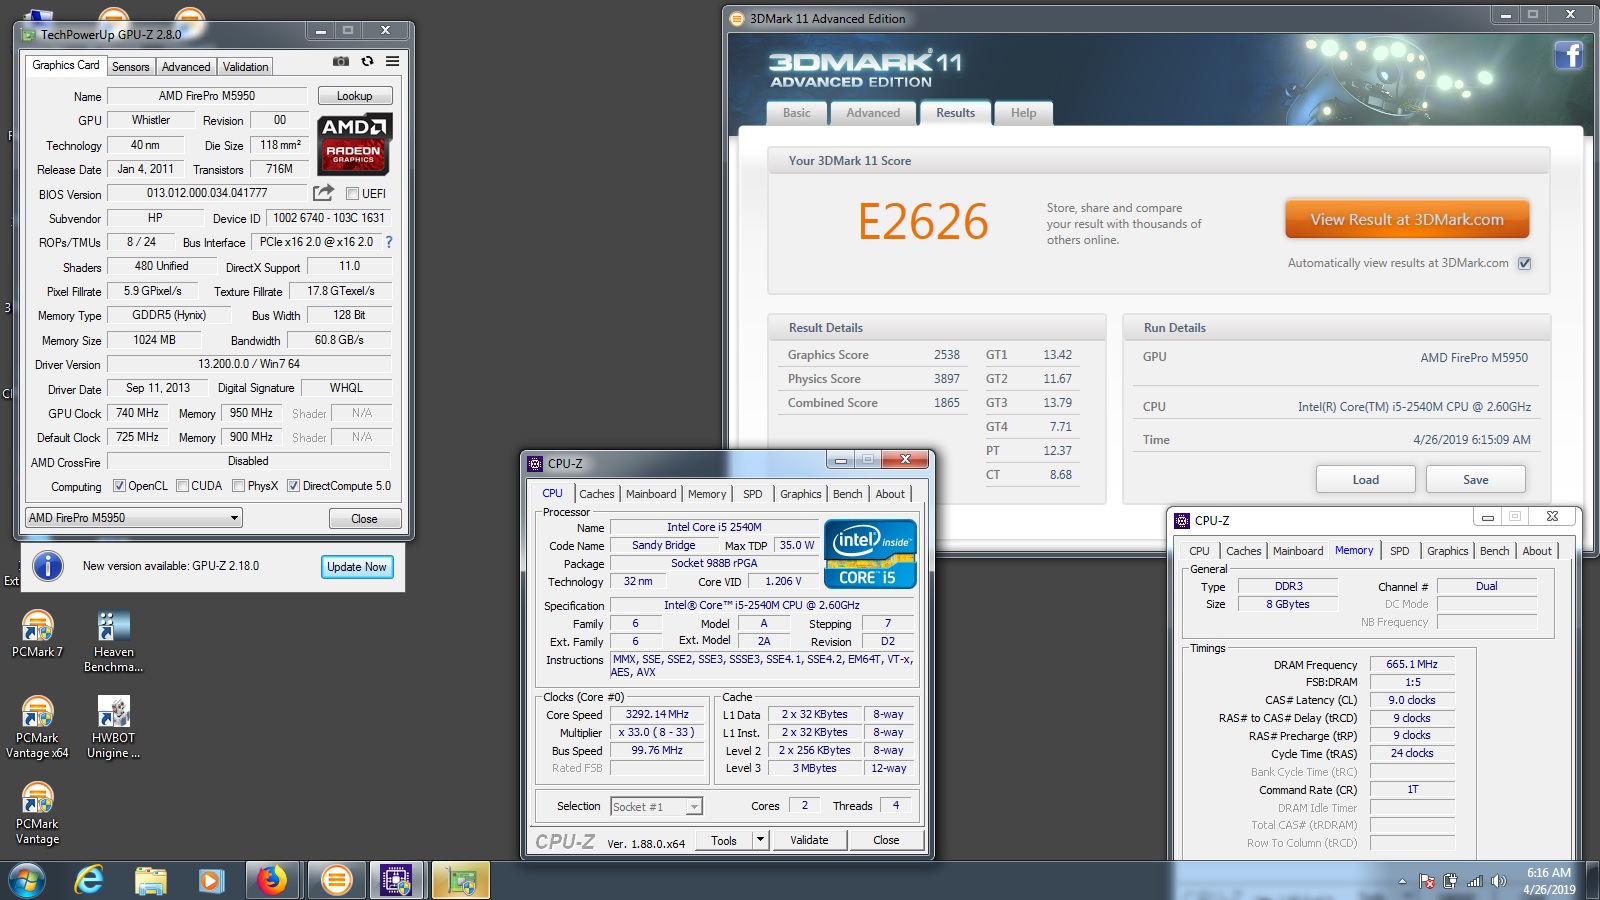Switch to 3DMark 11 taskbar button
Viewport: 1600px width, 900px height.
coord(336,880)
